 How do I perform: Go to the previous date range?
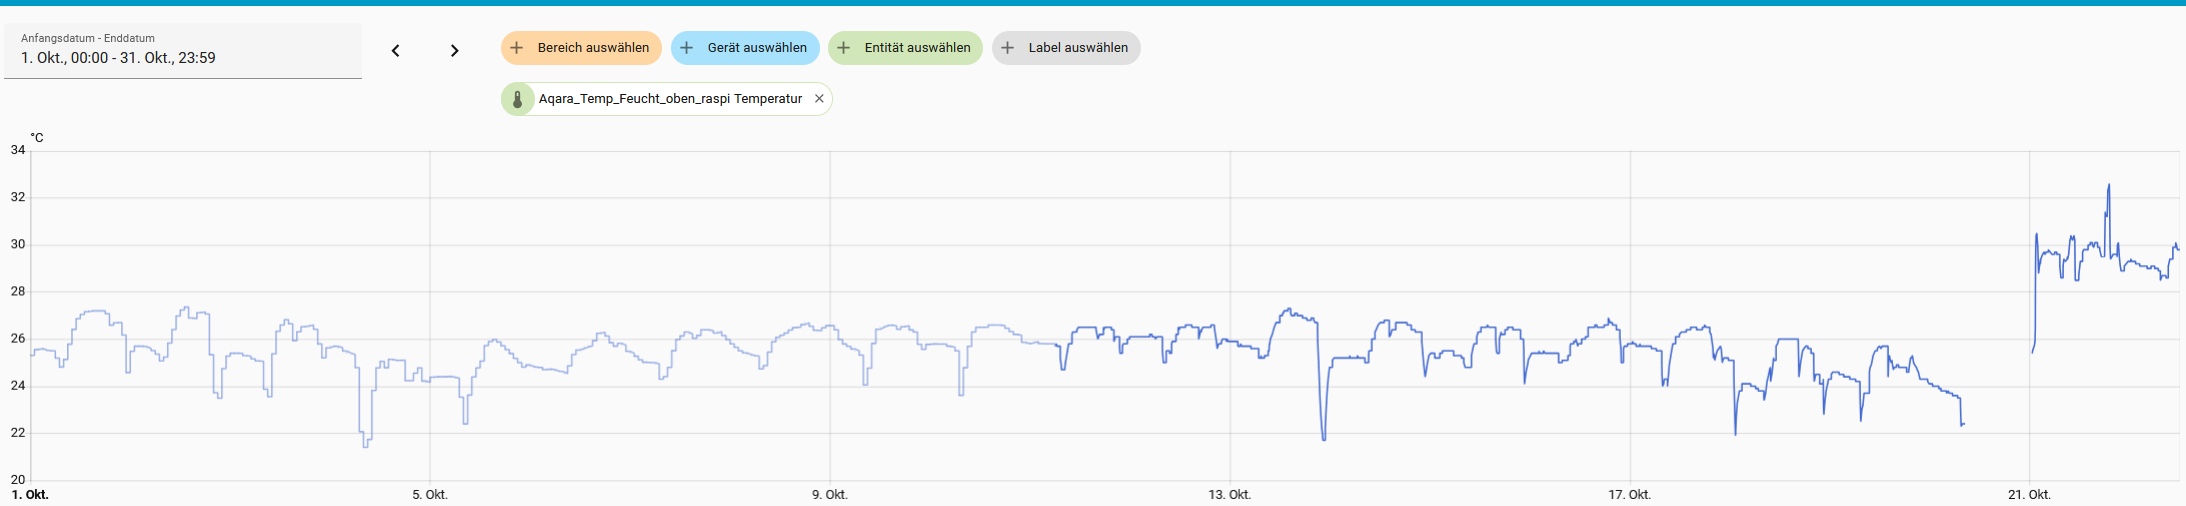pyautogui.click(x=395, y=50)
